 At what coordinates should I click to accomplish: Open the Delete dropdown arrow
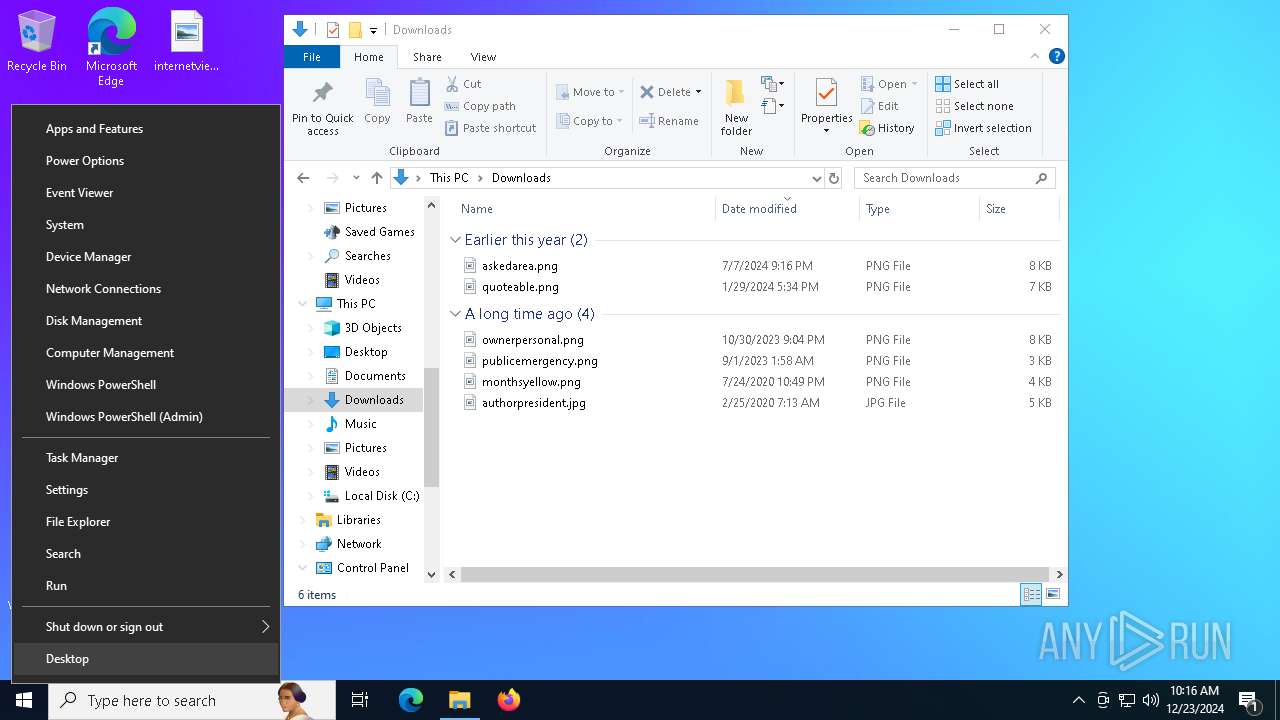point(698,92)
